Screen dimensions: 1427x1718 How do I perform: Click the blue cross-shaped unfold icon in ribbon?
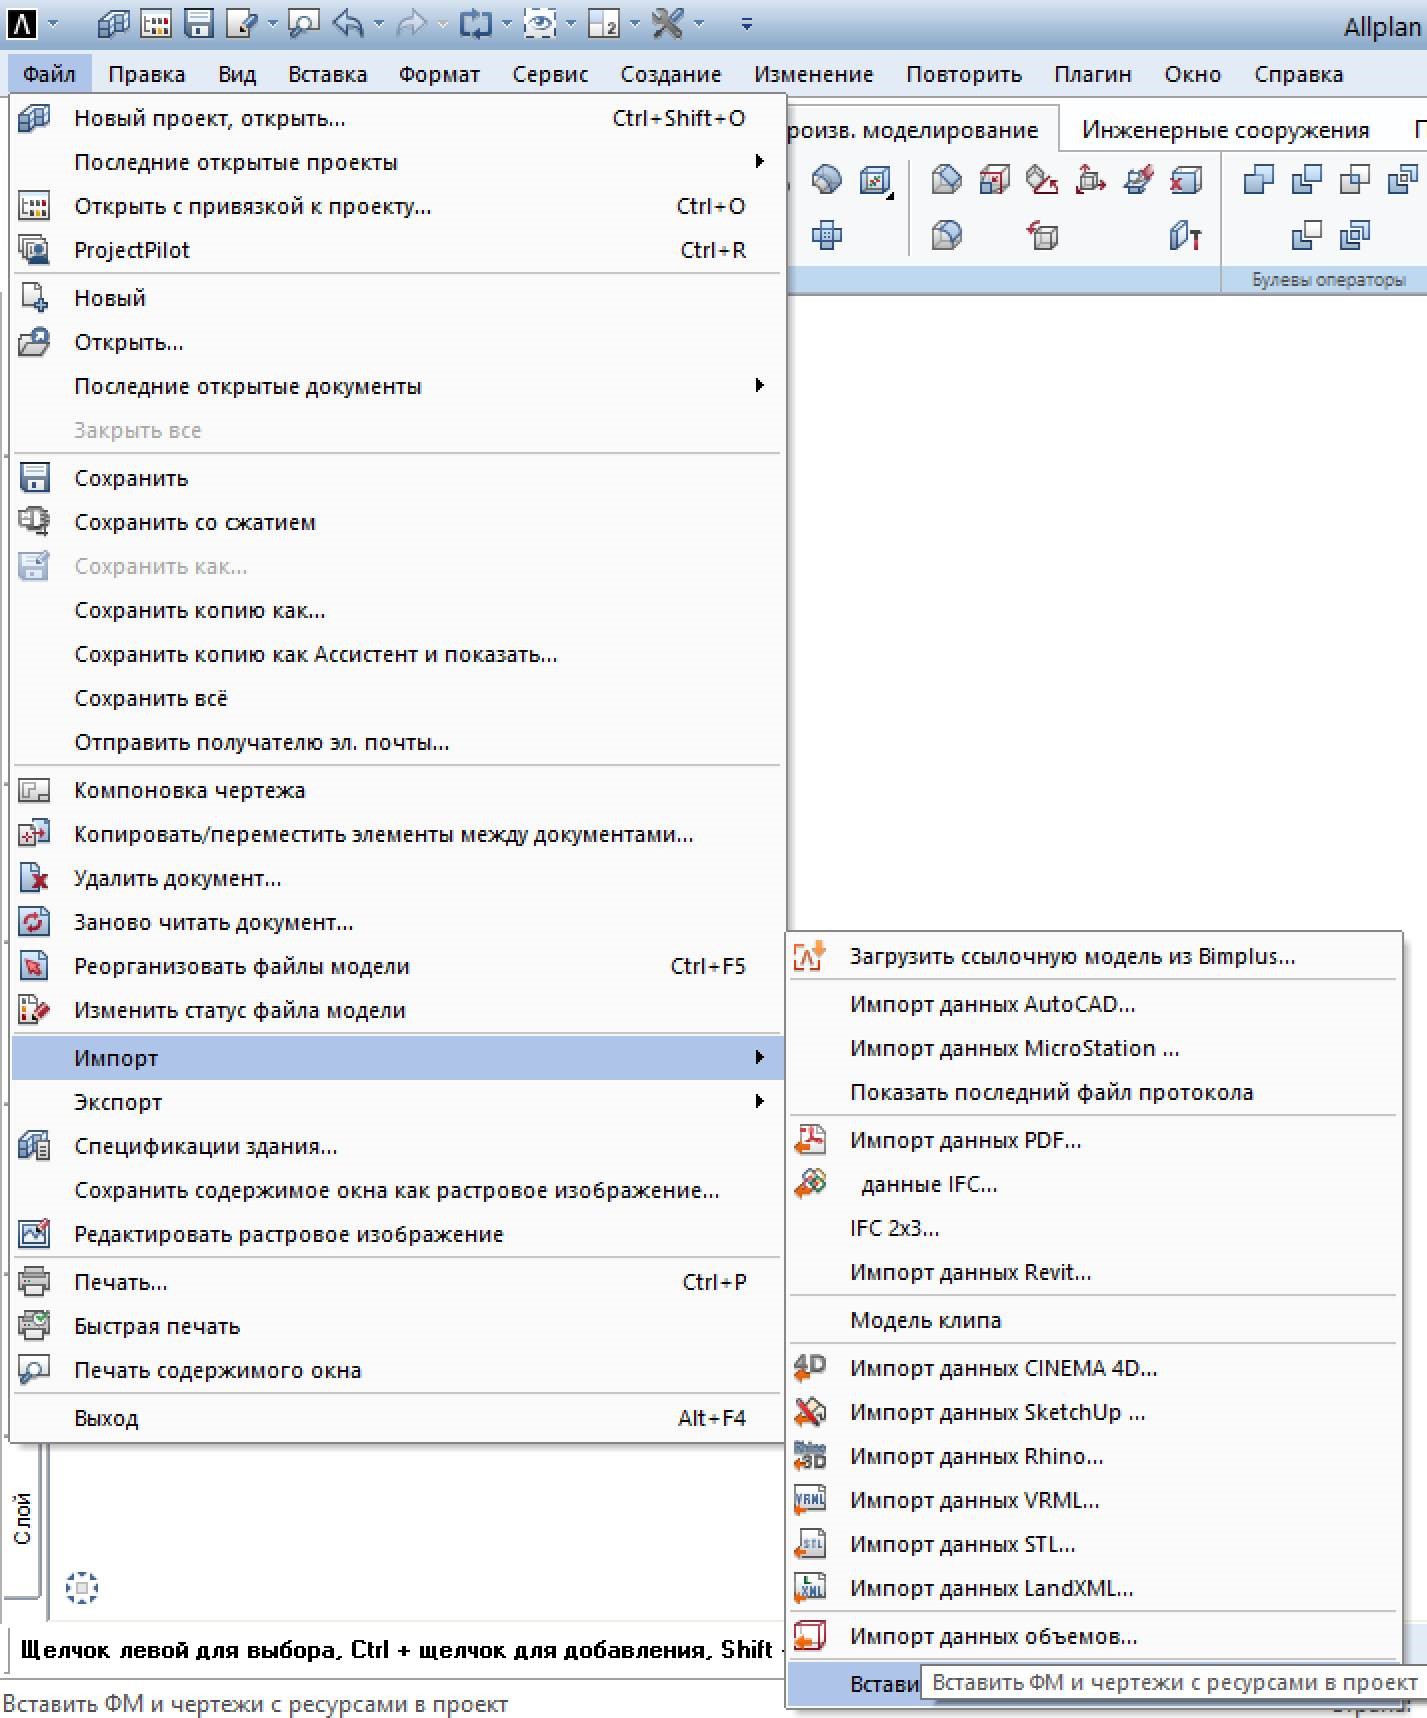(826, 235)
